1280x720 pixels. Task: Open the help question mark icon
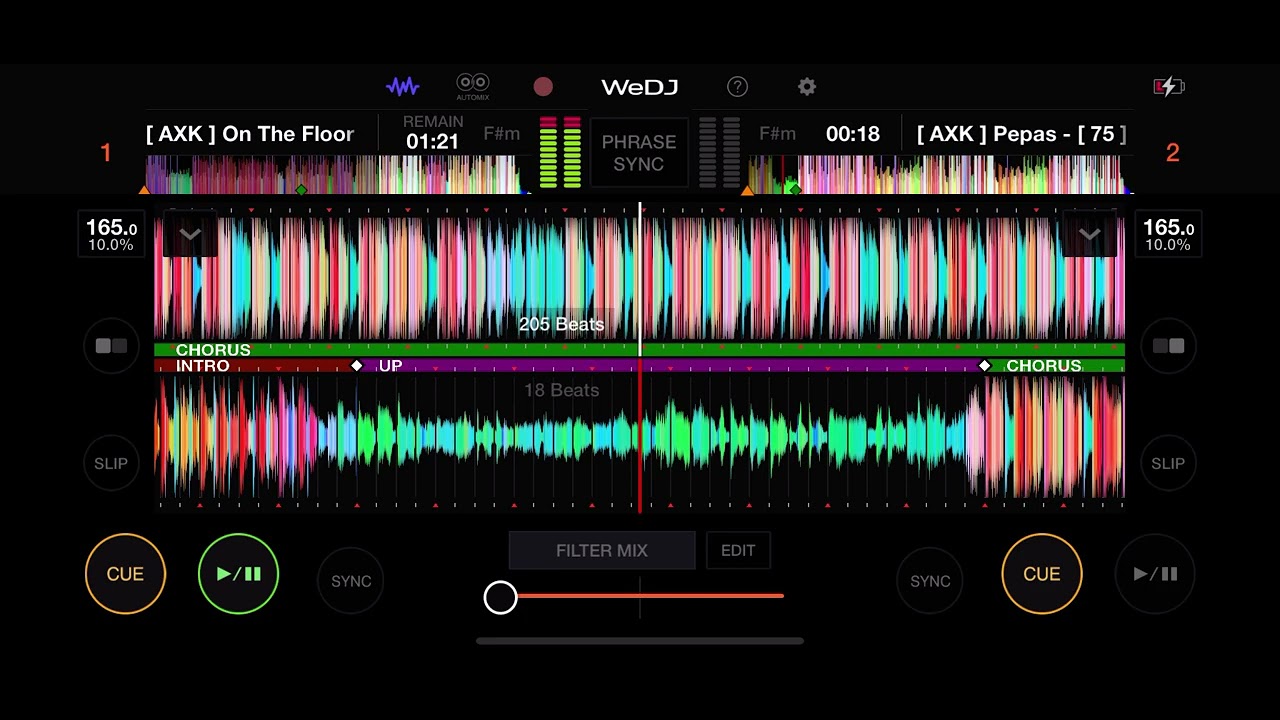[x=737, y=87]
